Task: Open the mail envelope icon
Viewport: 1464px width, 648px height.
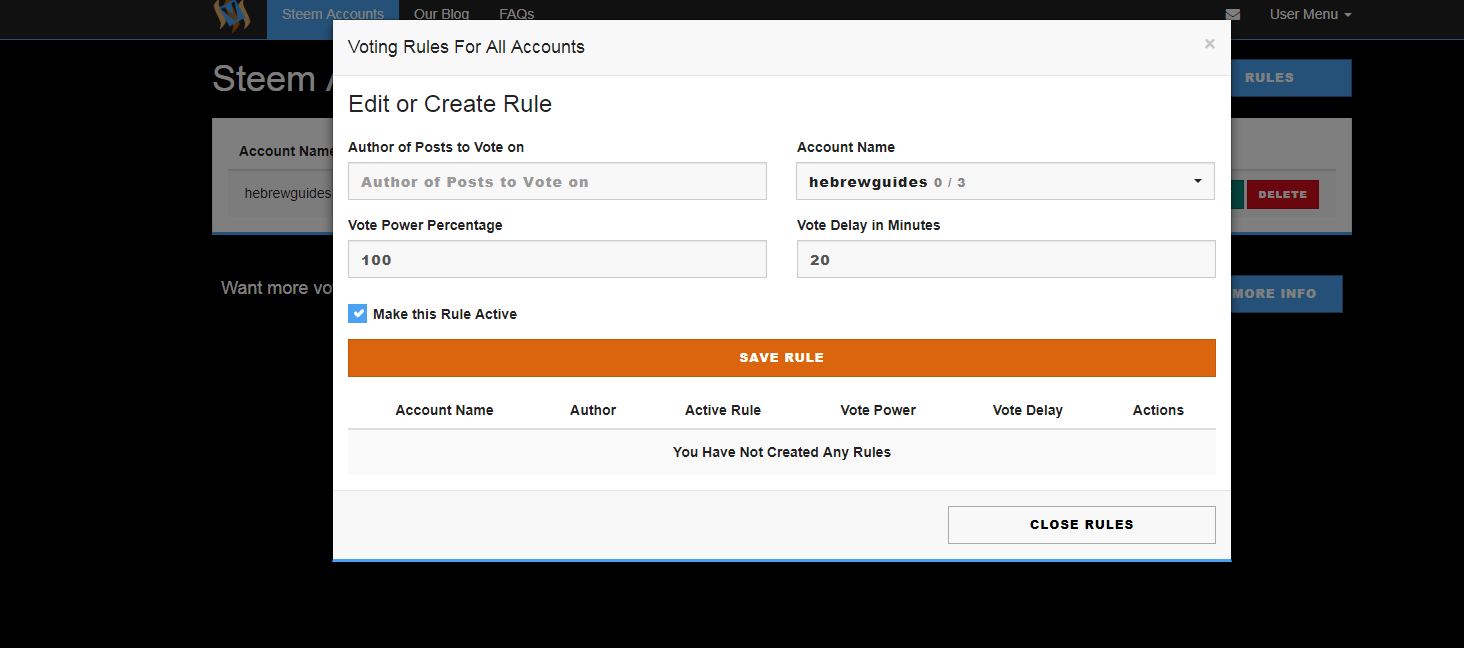Action: (x=1233, y=15)
